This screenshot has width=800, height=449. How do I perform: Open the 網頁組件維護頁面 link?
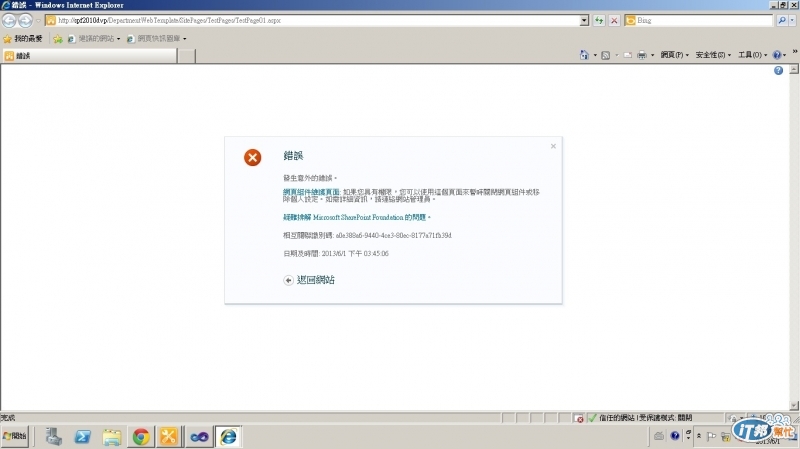311,192
